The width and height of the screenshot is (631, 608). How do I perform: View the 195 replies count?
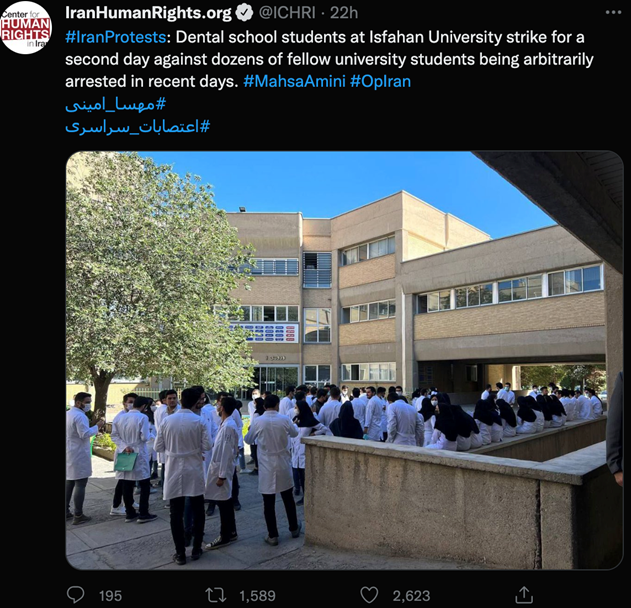110,596
